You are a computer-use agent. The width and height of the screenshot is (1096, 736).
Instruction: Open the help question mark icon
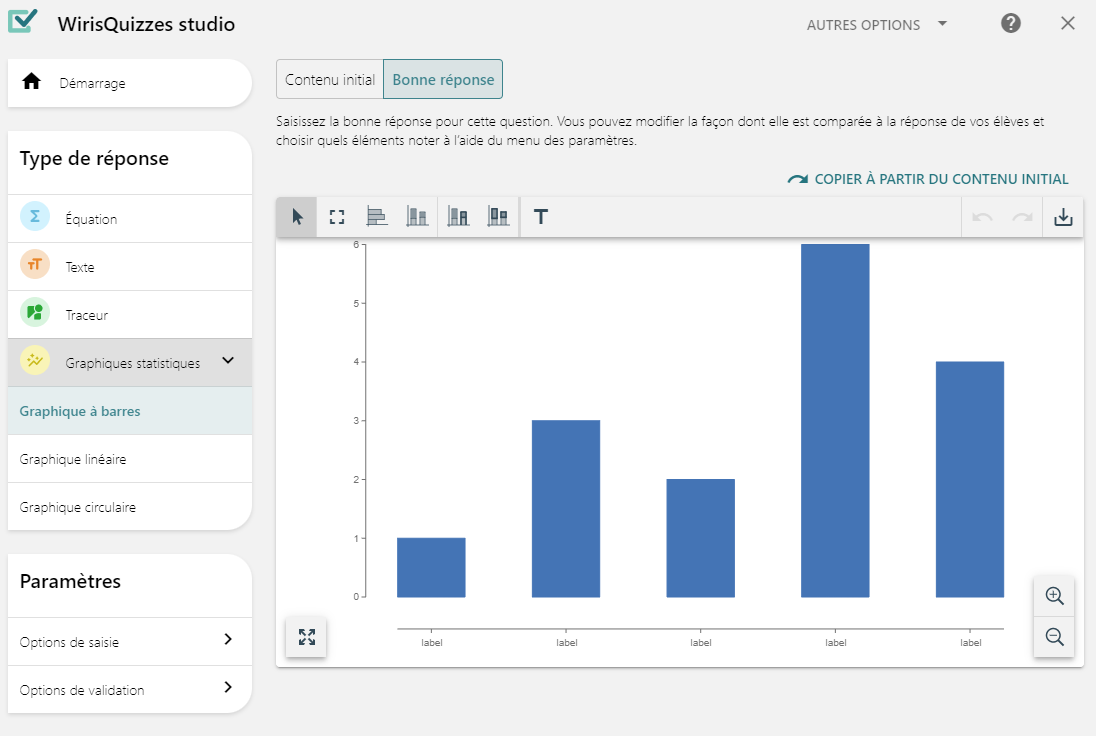coord(1011,24)
